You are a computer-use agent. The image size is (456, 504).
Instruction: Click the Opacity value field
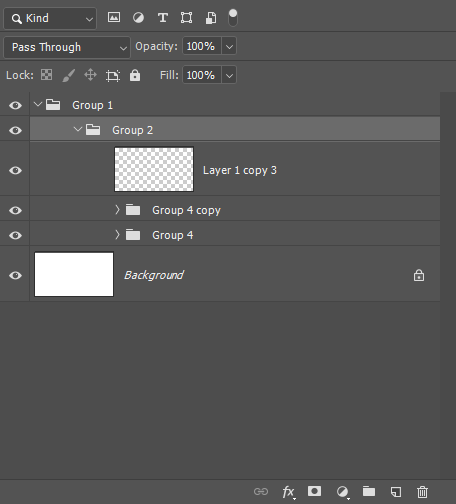202,46
